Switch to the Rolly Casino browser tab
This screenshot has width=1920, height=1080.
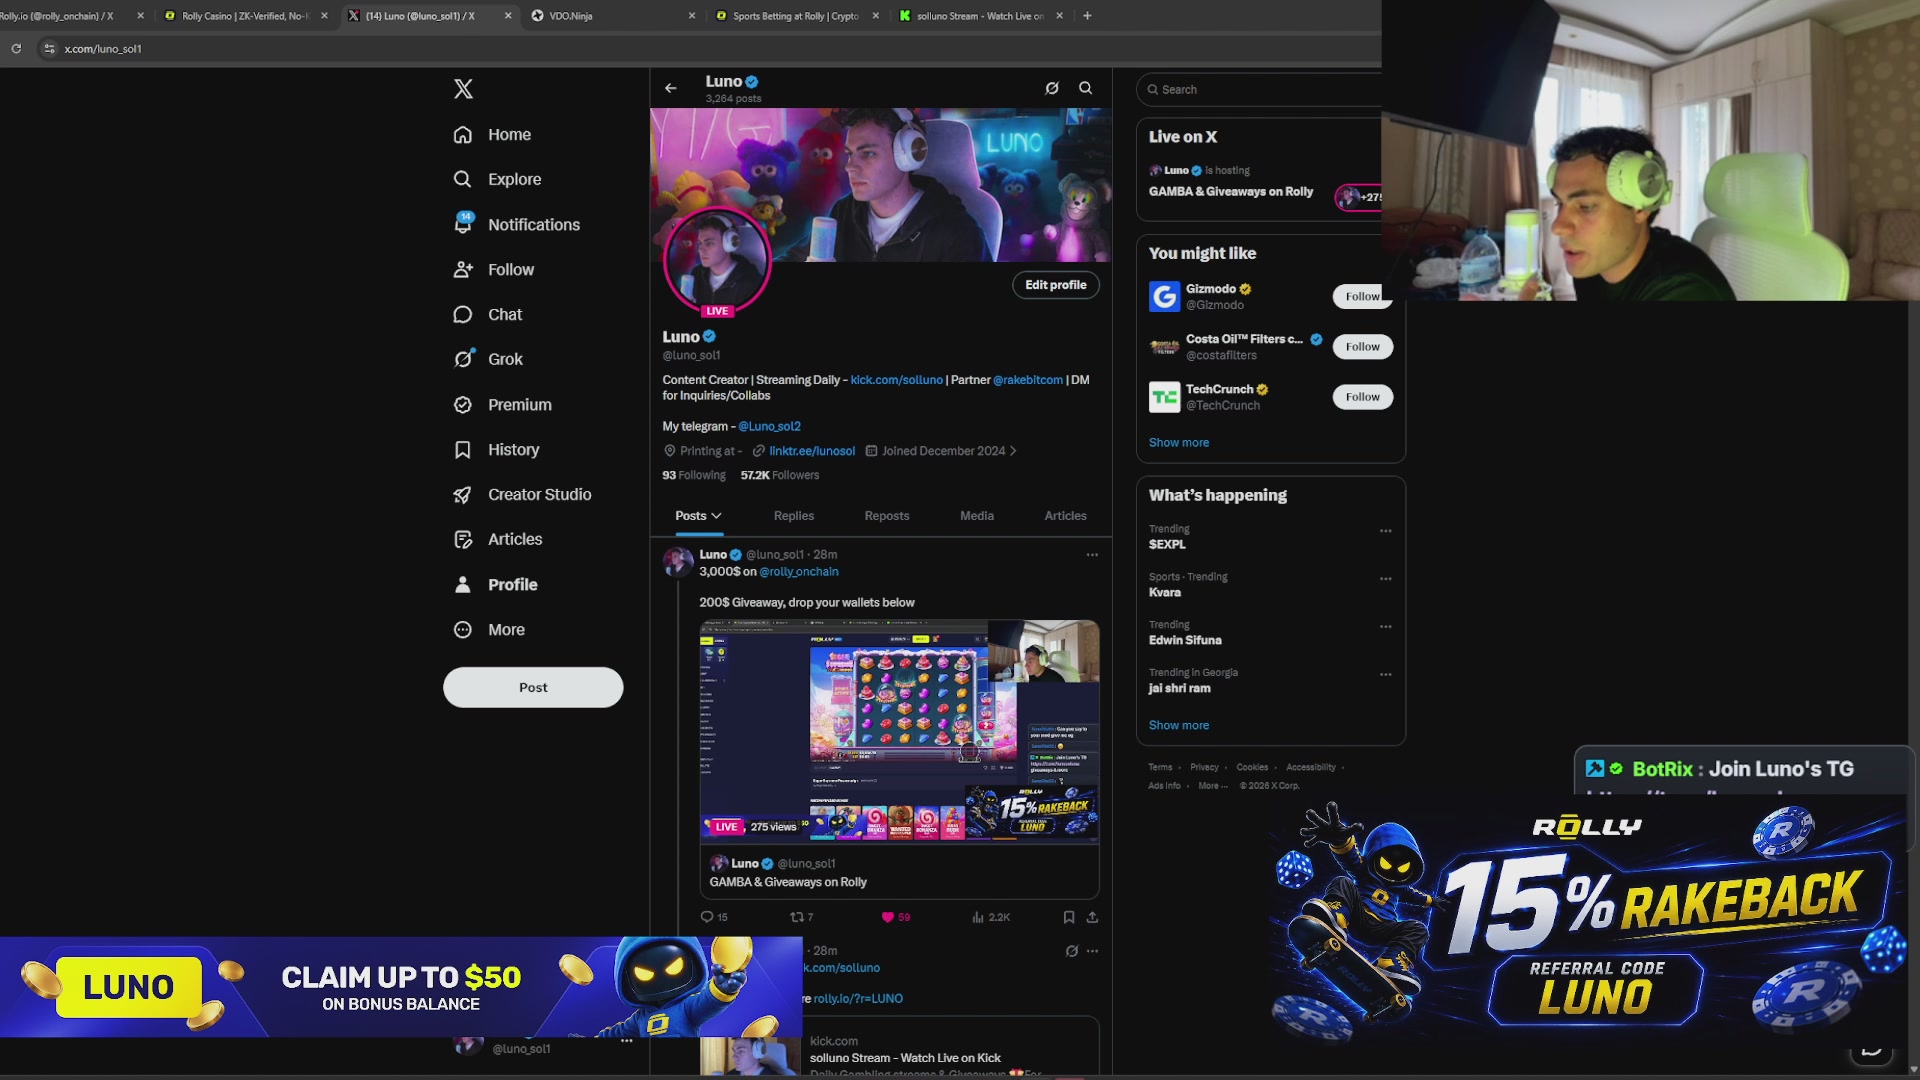(x=245, y=16)
